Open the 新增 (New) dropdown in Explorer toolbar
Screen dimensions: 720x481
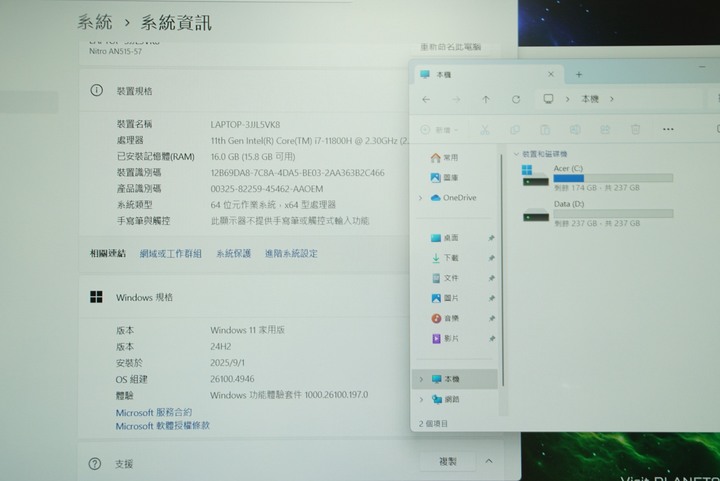(x=439, y=130)
